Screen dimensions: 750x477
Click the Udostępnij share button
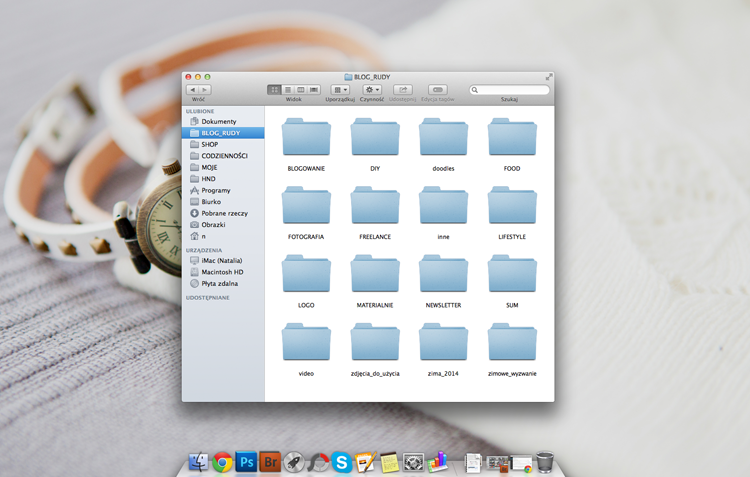click(x=403, y=89)
